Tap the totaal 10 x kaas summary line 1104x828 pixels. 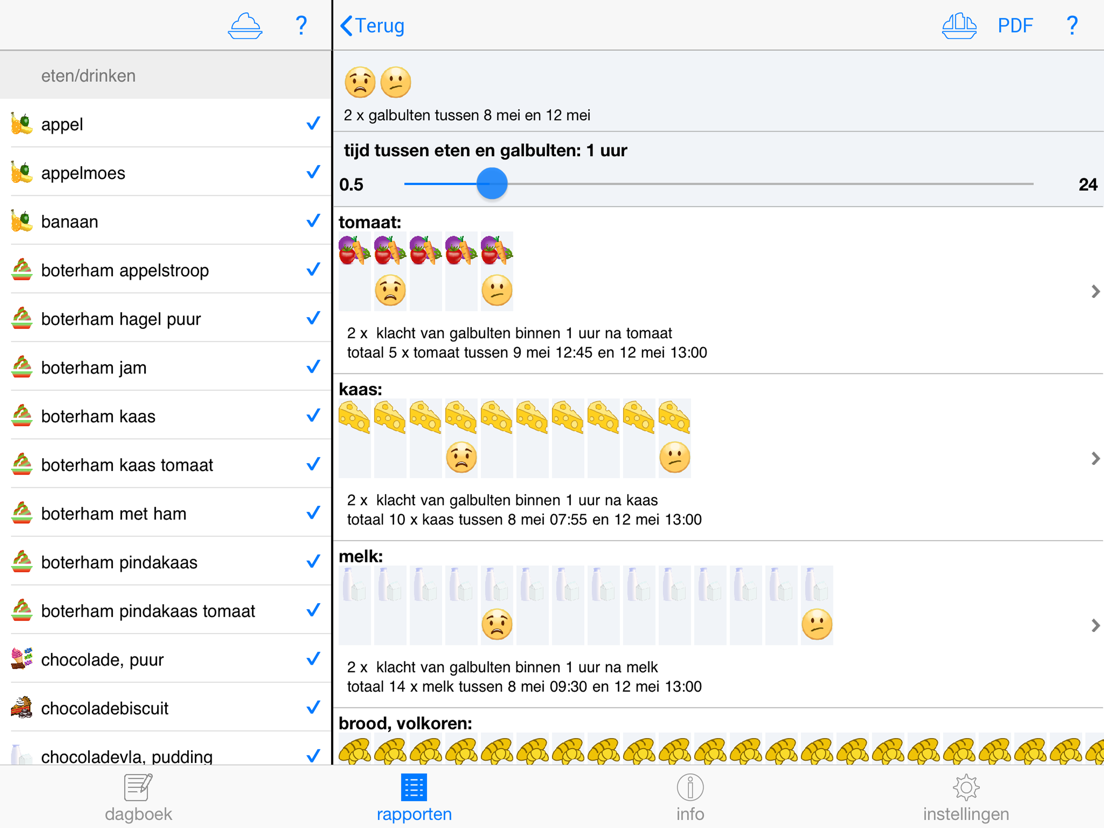(x=524, y=520)
